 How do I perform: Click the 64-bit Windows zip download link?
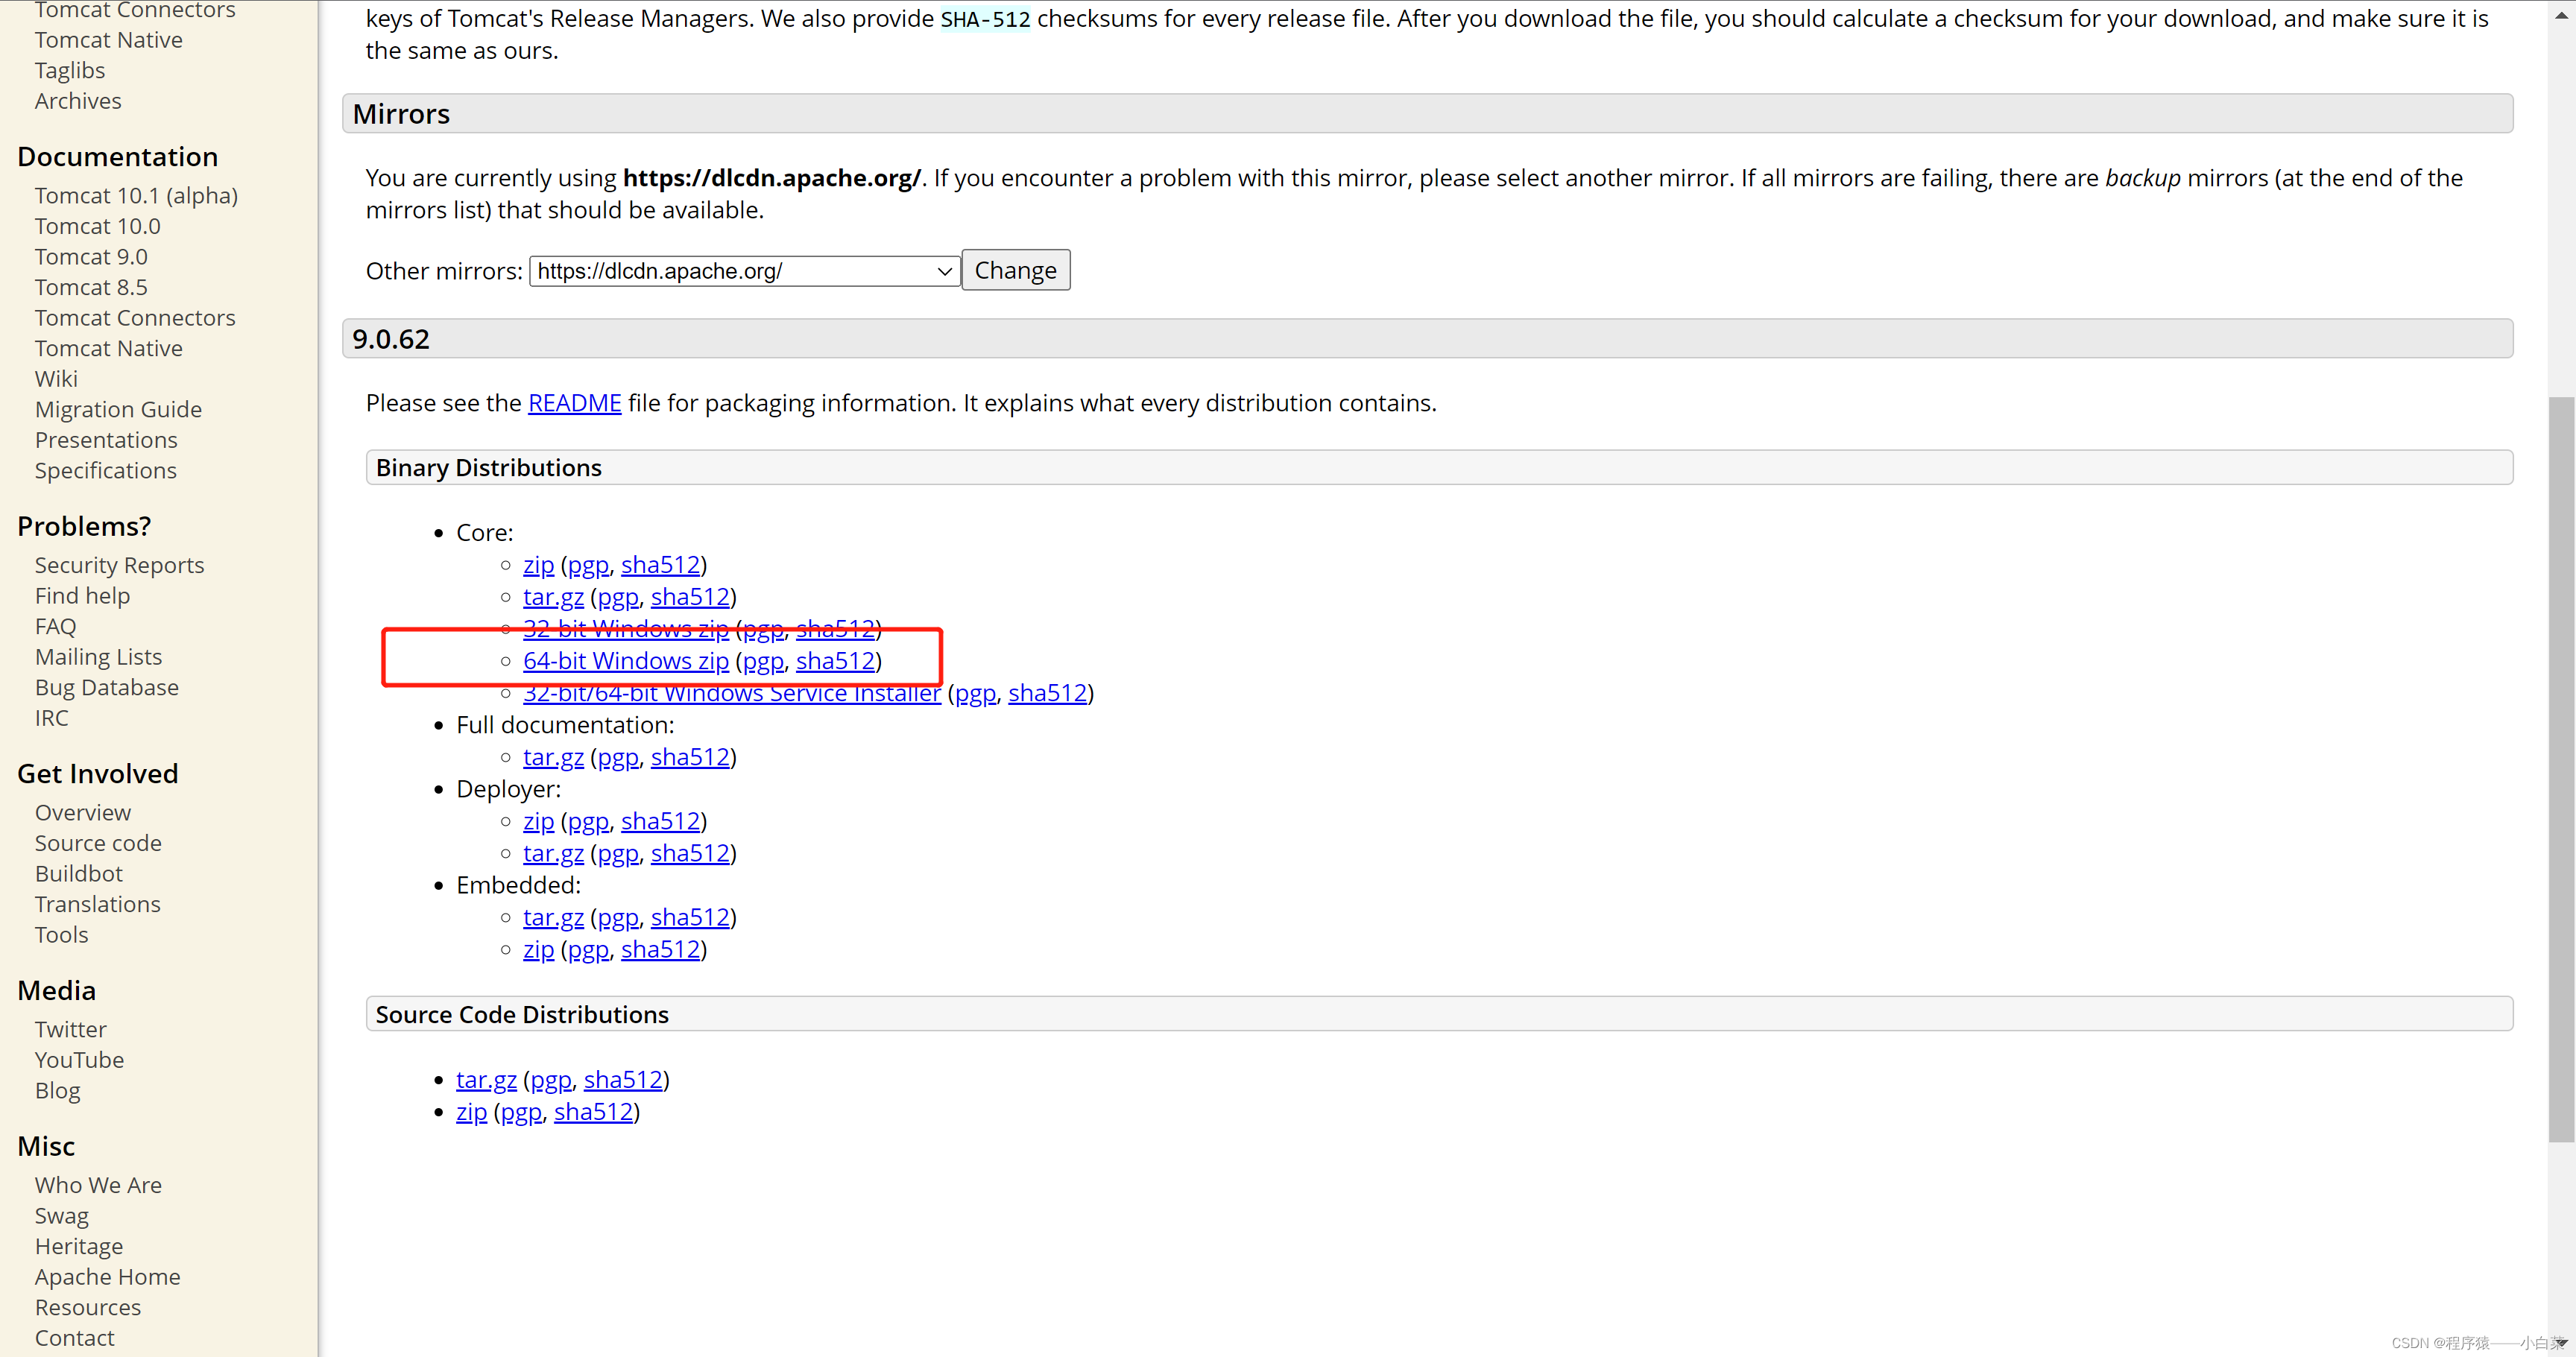[x=625, y=661]
